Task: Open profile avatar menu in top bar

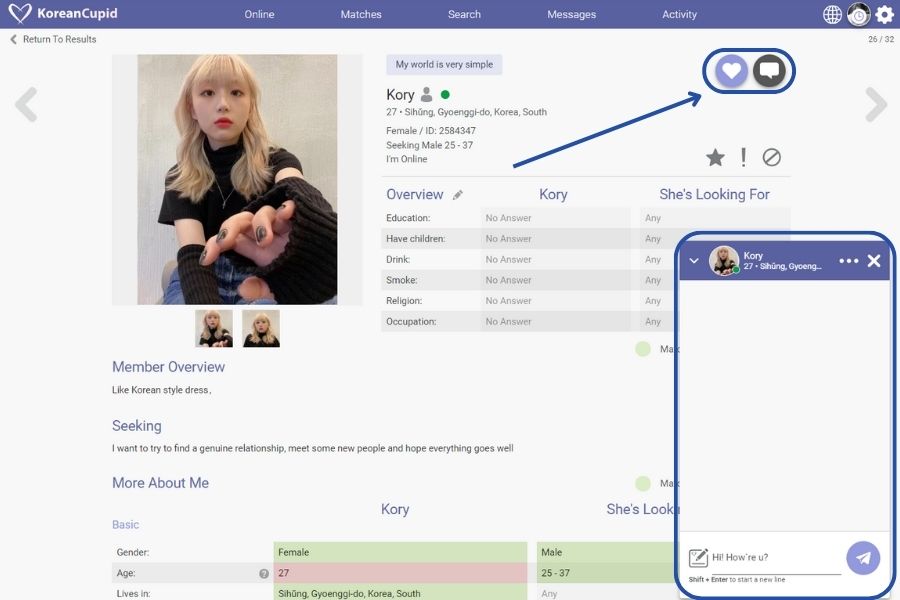Action: (858, 14)
